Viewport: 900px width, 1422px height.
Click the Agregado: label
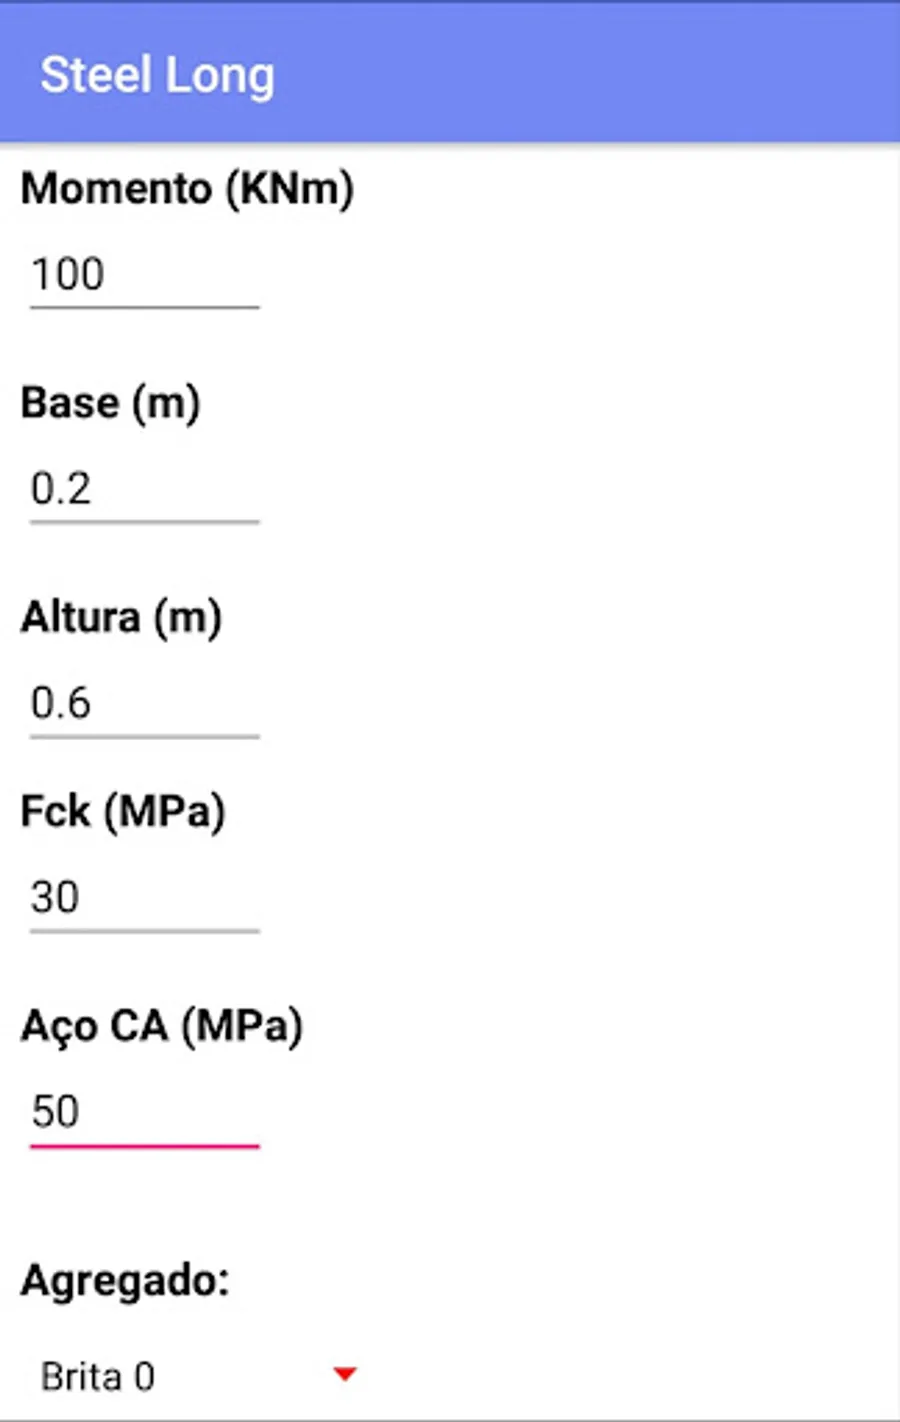125,1280
